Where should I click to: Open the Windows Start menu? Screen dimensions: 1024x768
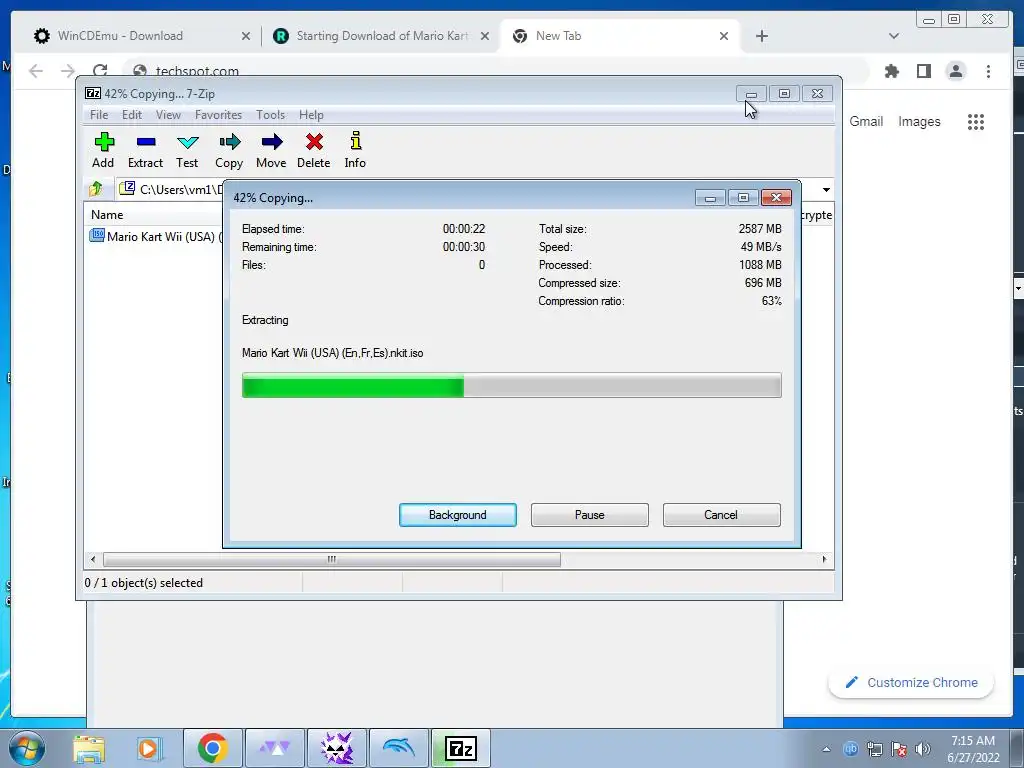tap(27, 748)
